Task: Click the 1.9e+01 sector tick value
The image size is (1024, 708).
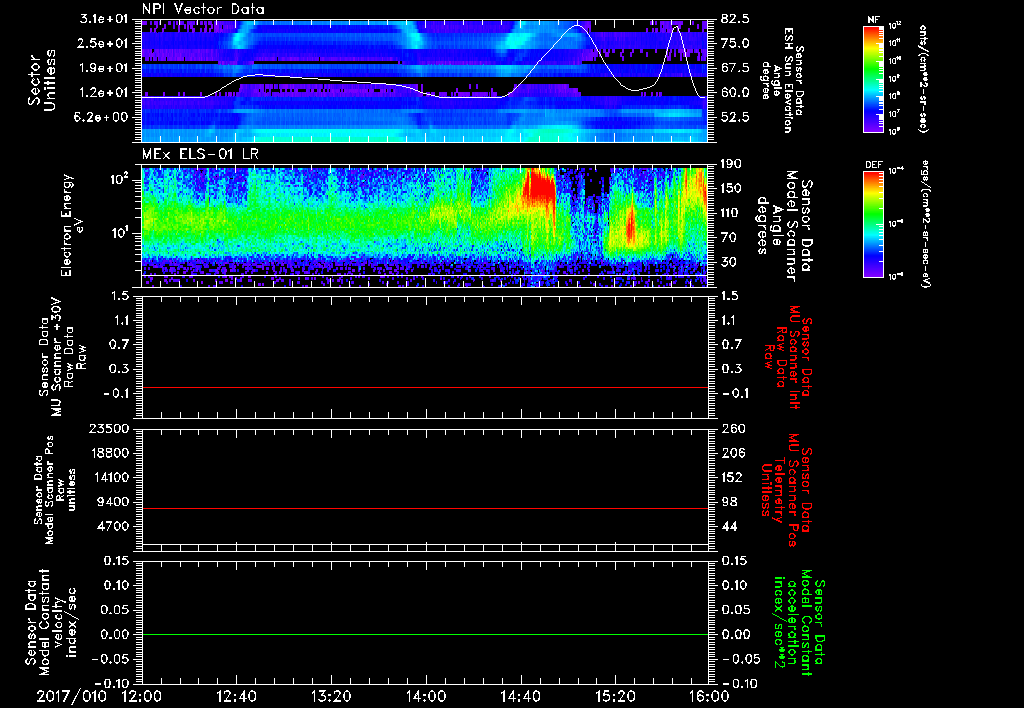Action: [103, 68]
